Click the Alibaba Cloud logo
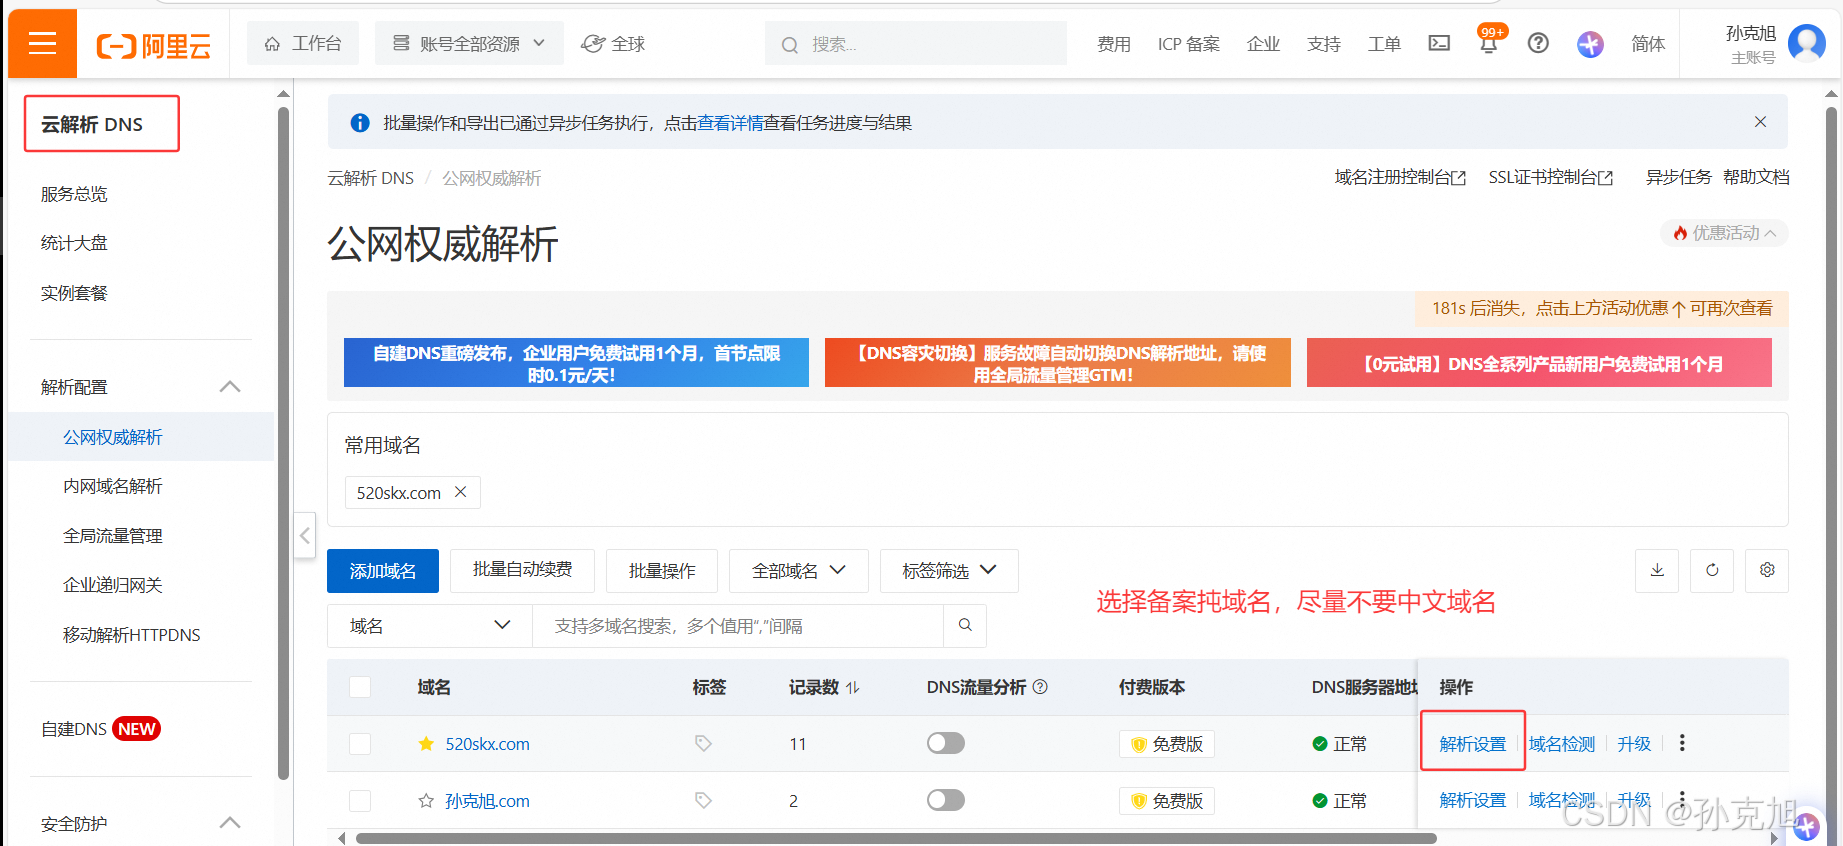The width and height of the screenshot is (1843, 846). (x=154, y=45)
